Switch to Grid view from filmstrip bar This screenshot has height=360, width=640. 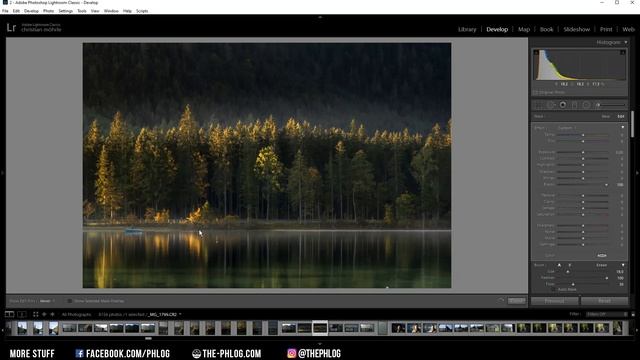tap(36, 314)
